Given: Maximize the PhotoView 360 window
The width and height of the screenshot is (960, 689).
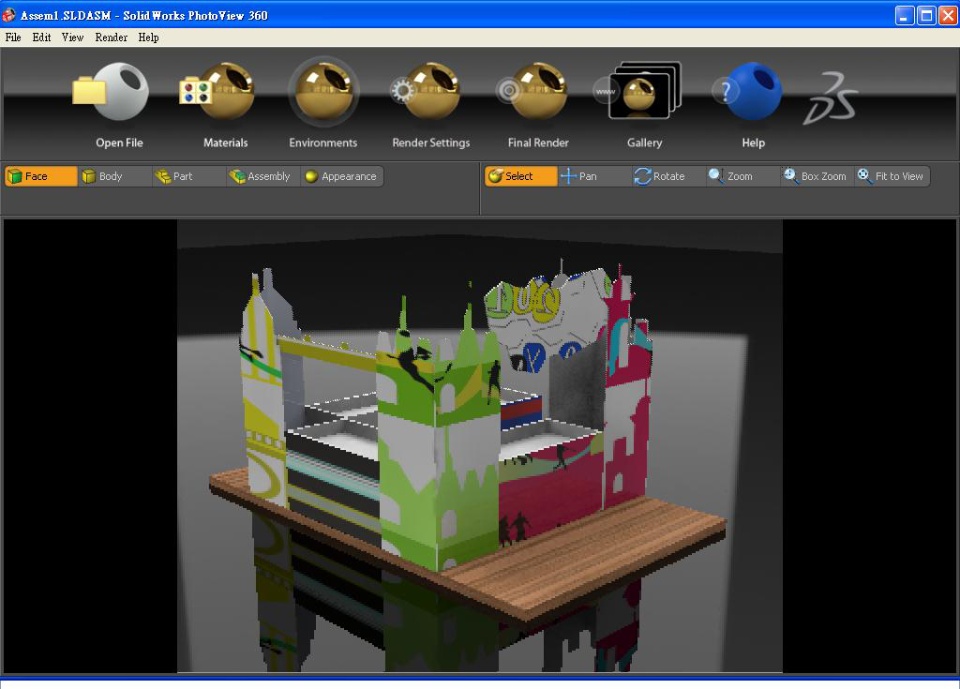Looking at the screenshot, I should pos(926,15).
